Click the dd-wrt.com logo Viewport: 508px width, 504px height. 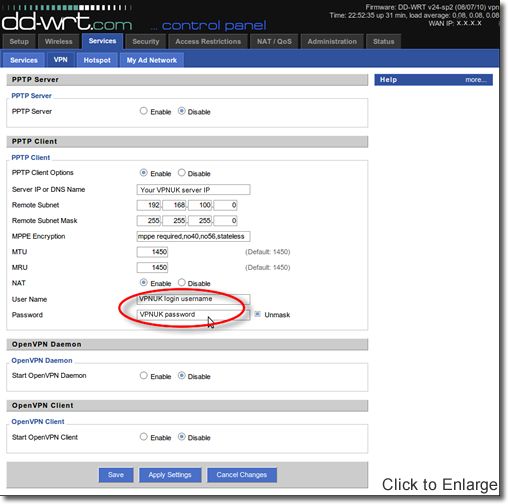[67, 22]
